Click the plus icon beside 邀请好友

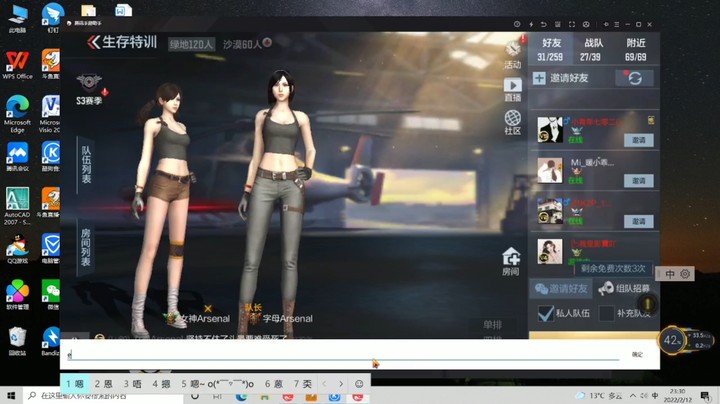pos(539,78)
